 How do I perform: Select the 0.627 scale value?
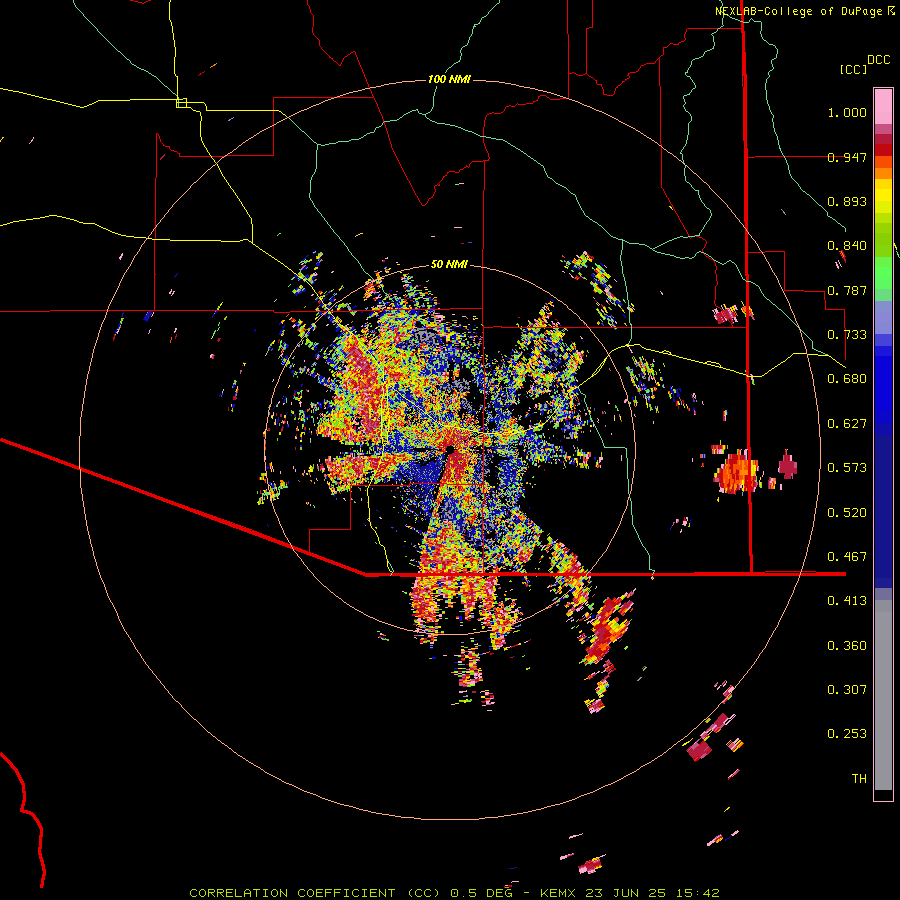pyautogui.click(x=847, y=424)
